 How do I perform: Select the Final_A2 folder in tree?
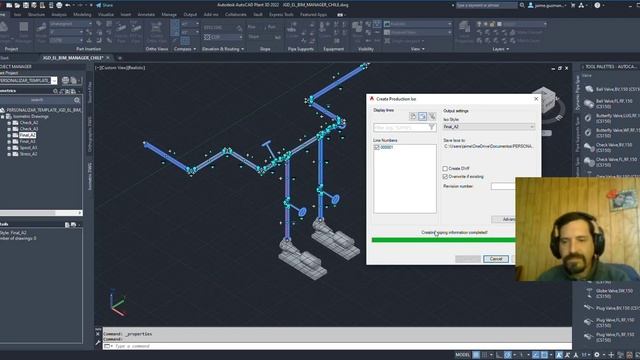click(28, 135)
